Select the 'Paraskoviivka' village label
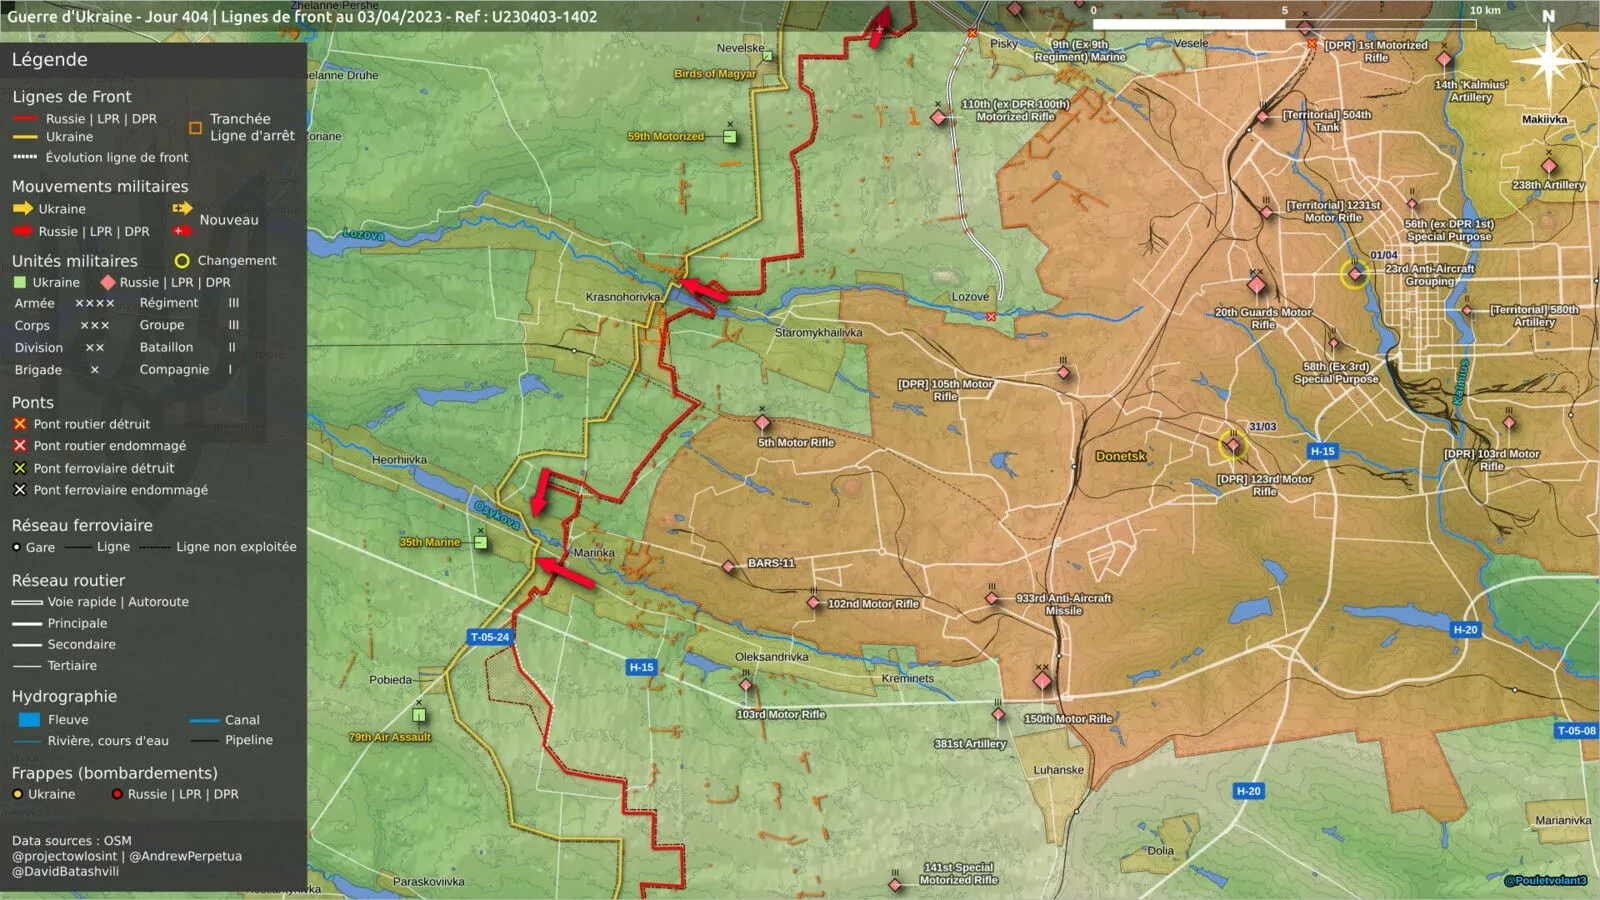The height and width of the screenshot is (900, 1600). click(429, 882)
